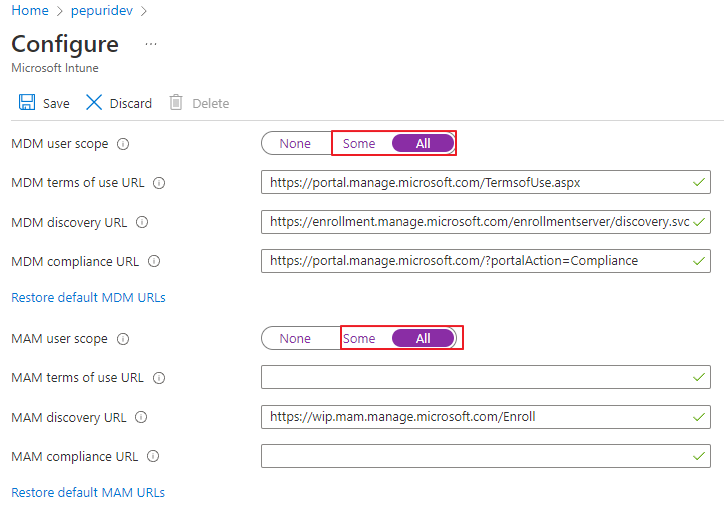Click the Delete trash can icon
The image size is (724, 509).
[x=176, y=102]
